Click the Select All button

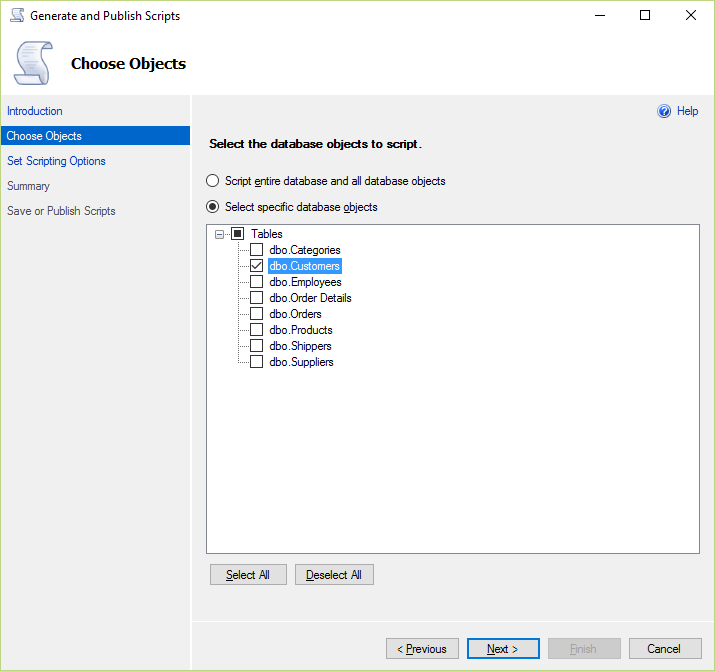(248, 575)
